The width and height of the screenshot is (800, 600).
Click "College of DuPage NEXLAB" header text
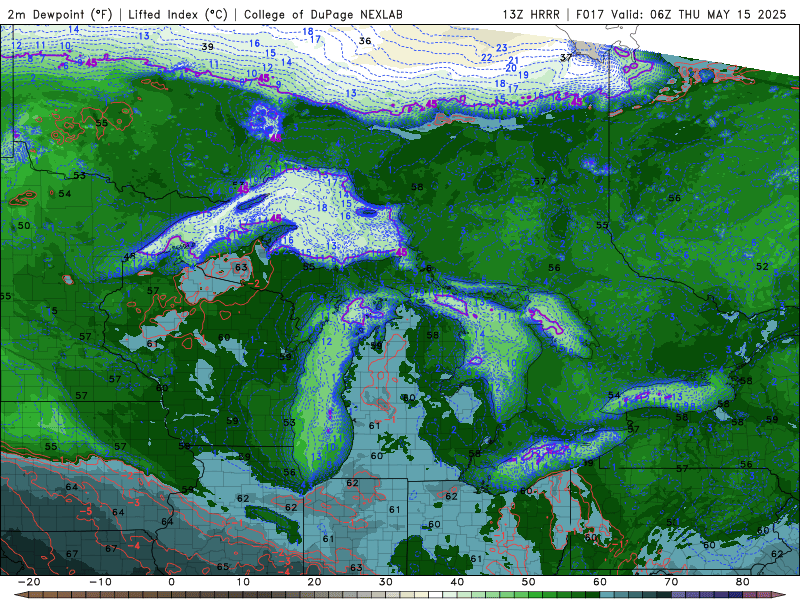click(323, 14)
